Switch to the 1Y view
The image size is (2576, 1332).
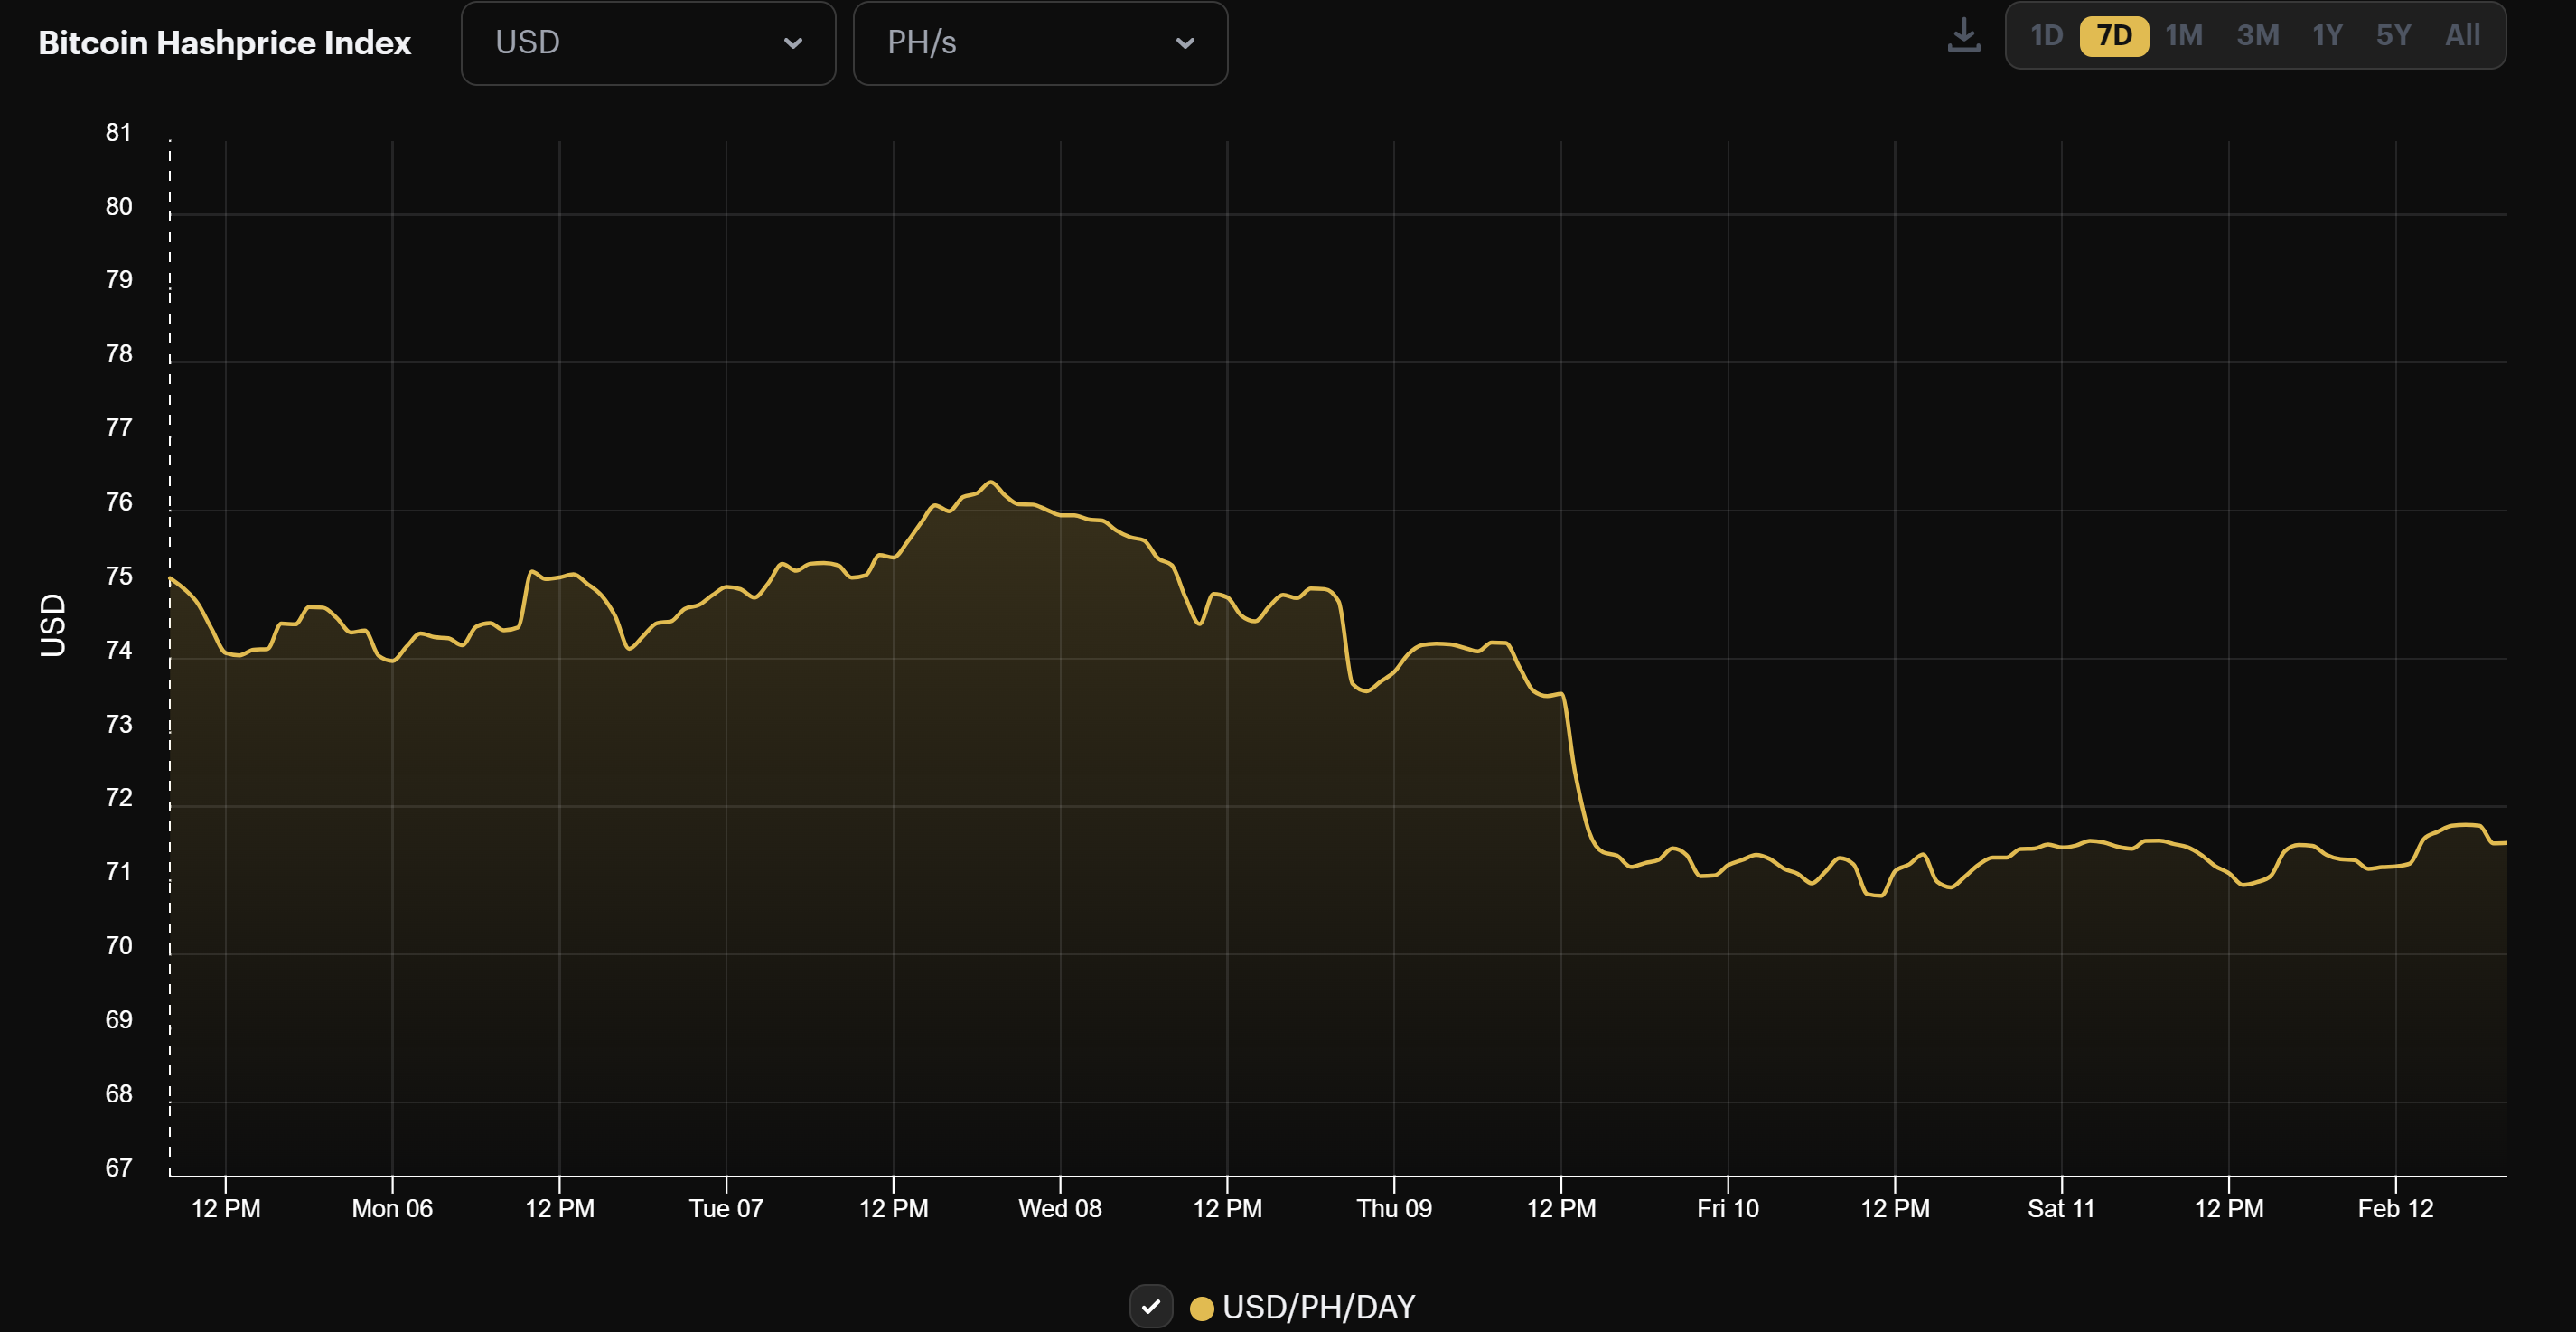coord(2327,35)
